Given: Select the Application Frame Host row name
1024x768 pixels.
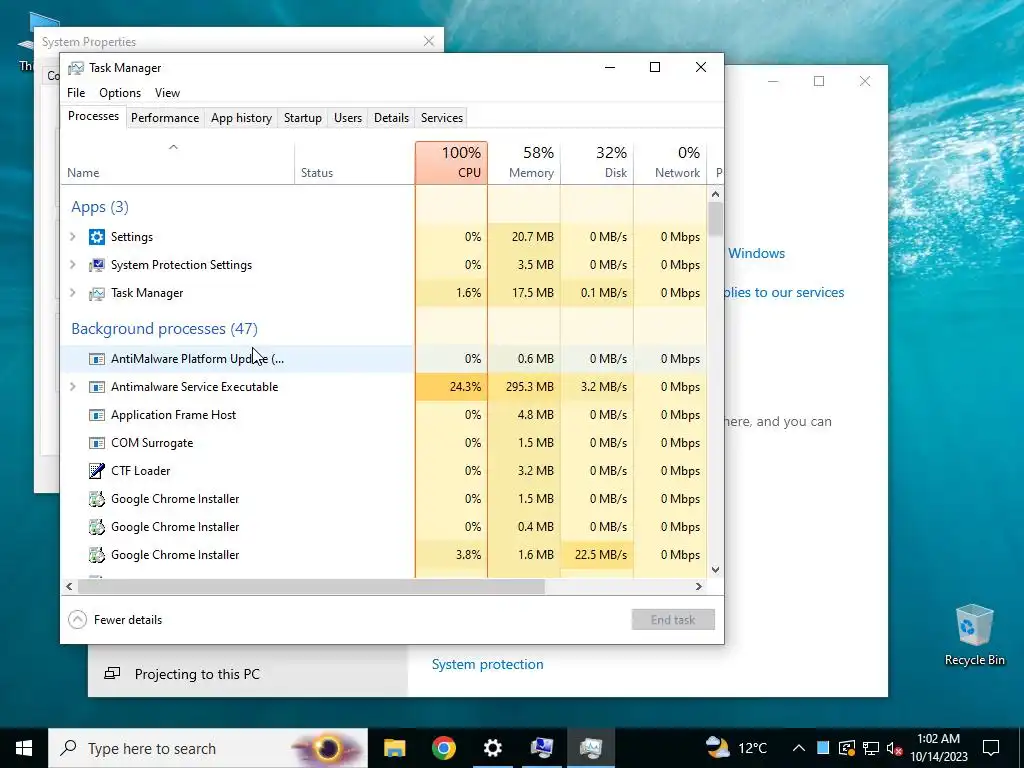Looking at the screenshot, I should click(x=174, y=415).
